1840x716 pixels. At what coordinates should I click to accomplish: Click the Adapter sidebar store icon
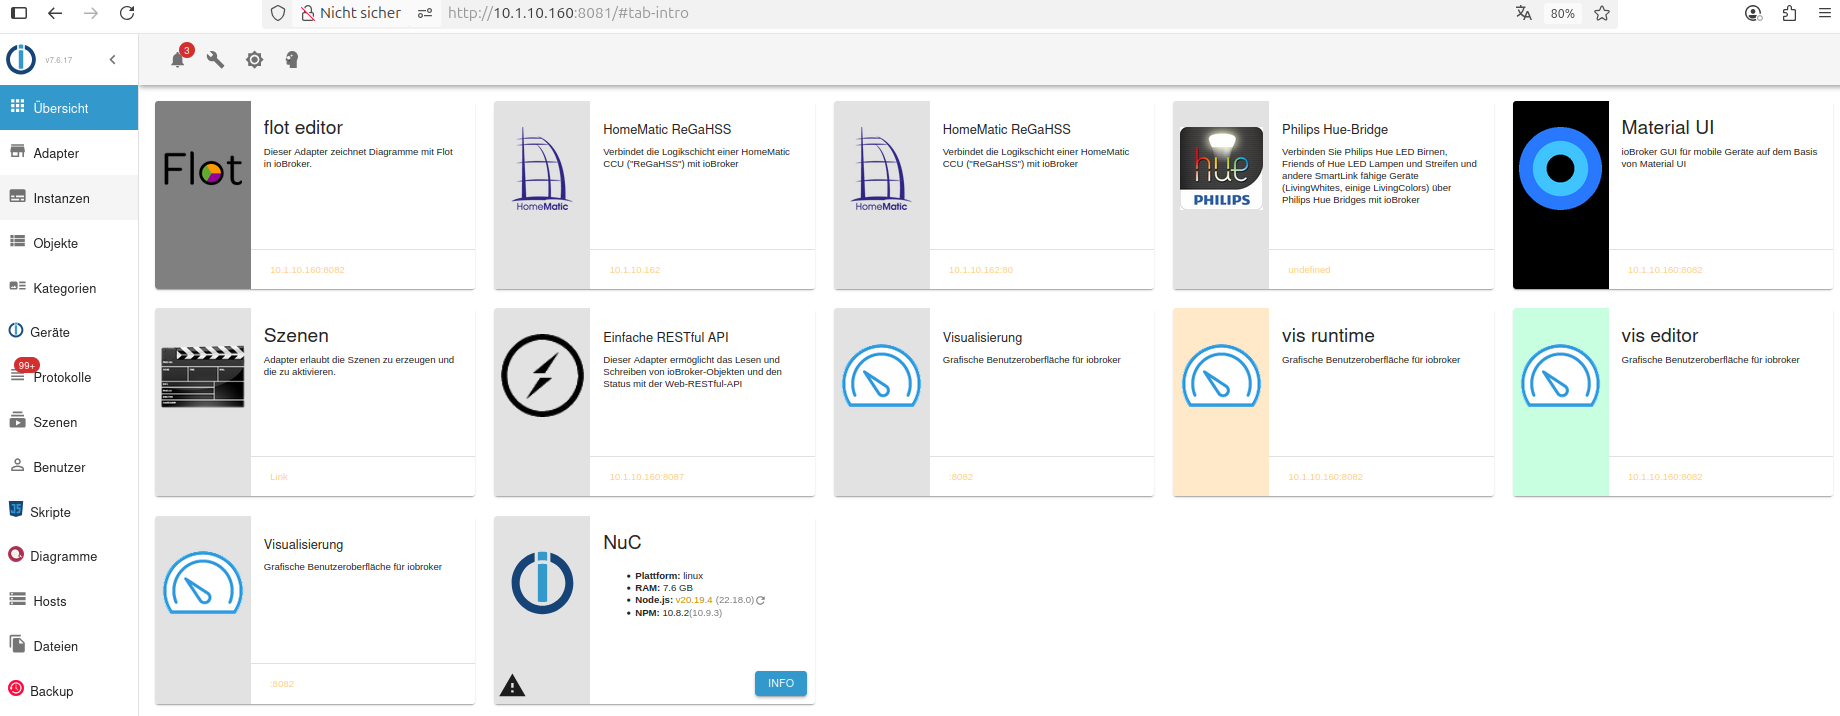(x=17, y=152)
